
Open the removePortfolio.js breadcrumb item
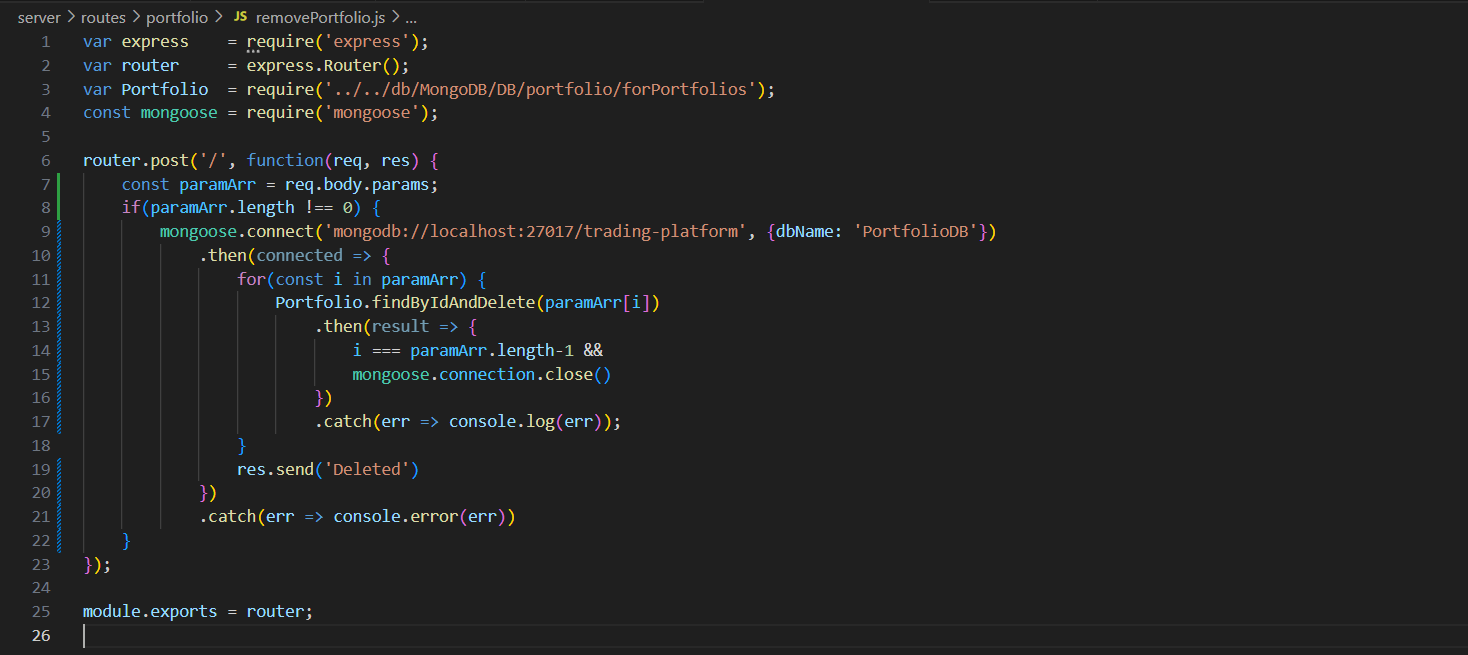(x=320, y=18)
